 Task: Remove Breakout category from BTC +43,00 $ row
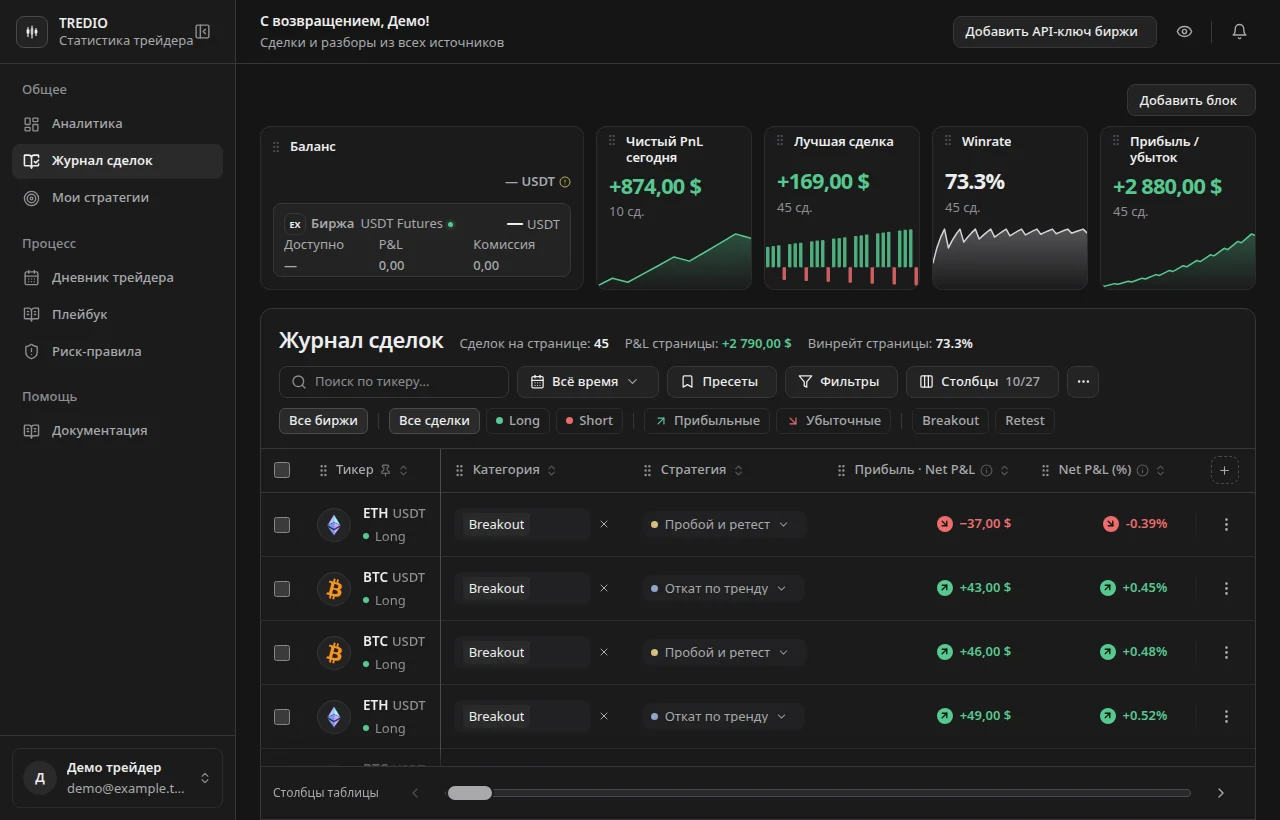tap(604, 588)
